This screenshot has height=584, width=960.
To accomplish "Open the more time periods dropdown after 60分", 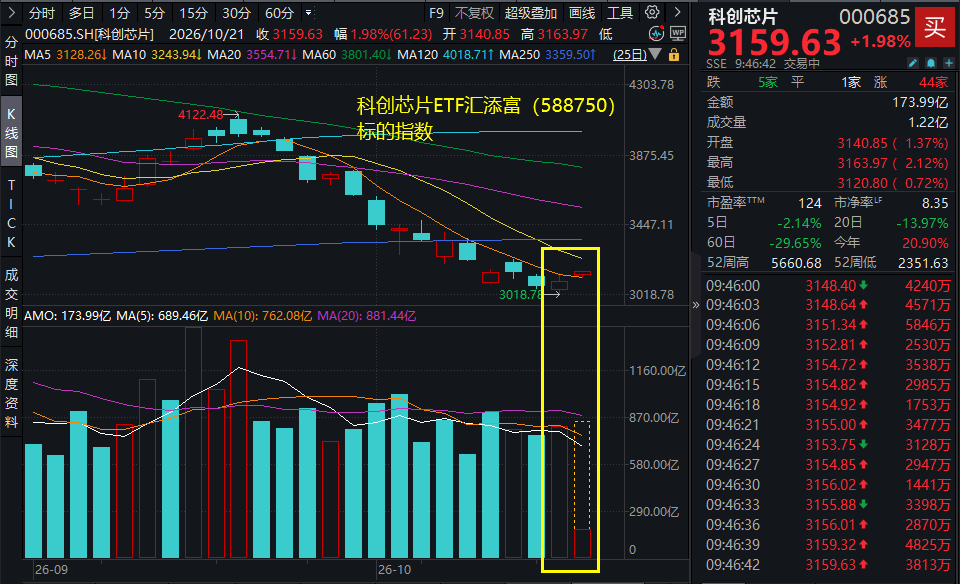I will pyautogui.click(x=309, y=12).
